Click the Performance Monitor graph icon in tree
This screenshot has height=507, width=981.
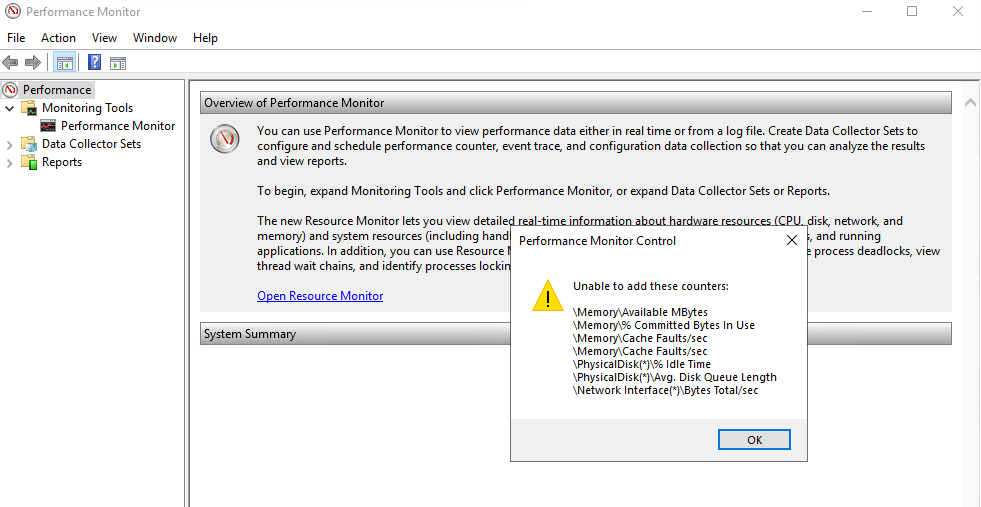click(48, 126)
